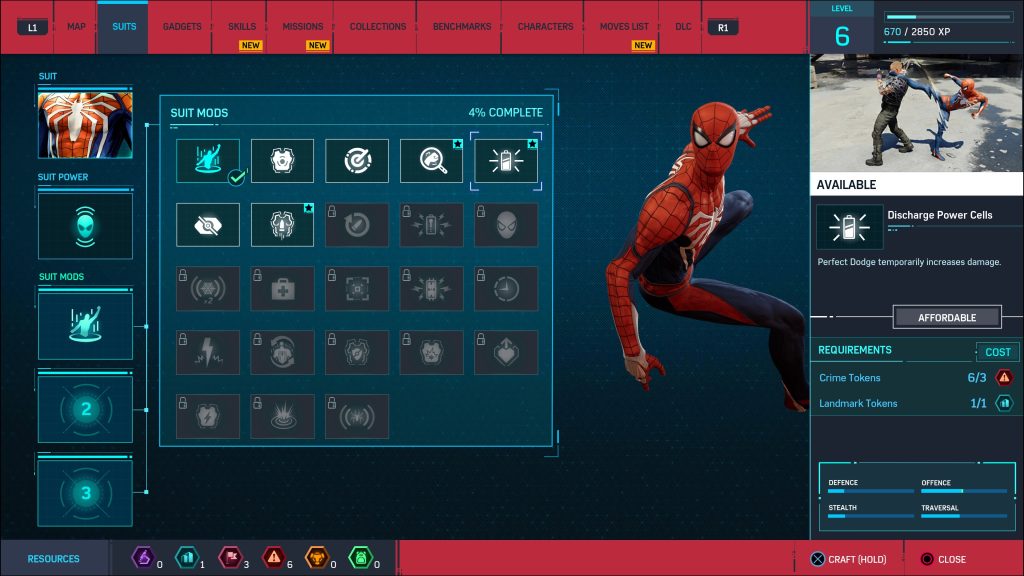Click the orange trophy Challenge token icon

point(316,558)
